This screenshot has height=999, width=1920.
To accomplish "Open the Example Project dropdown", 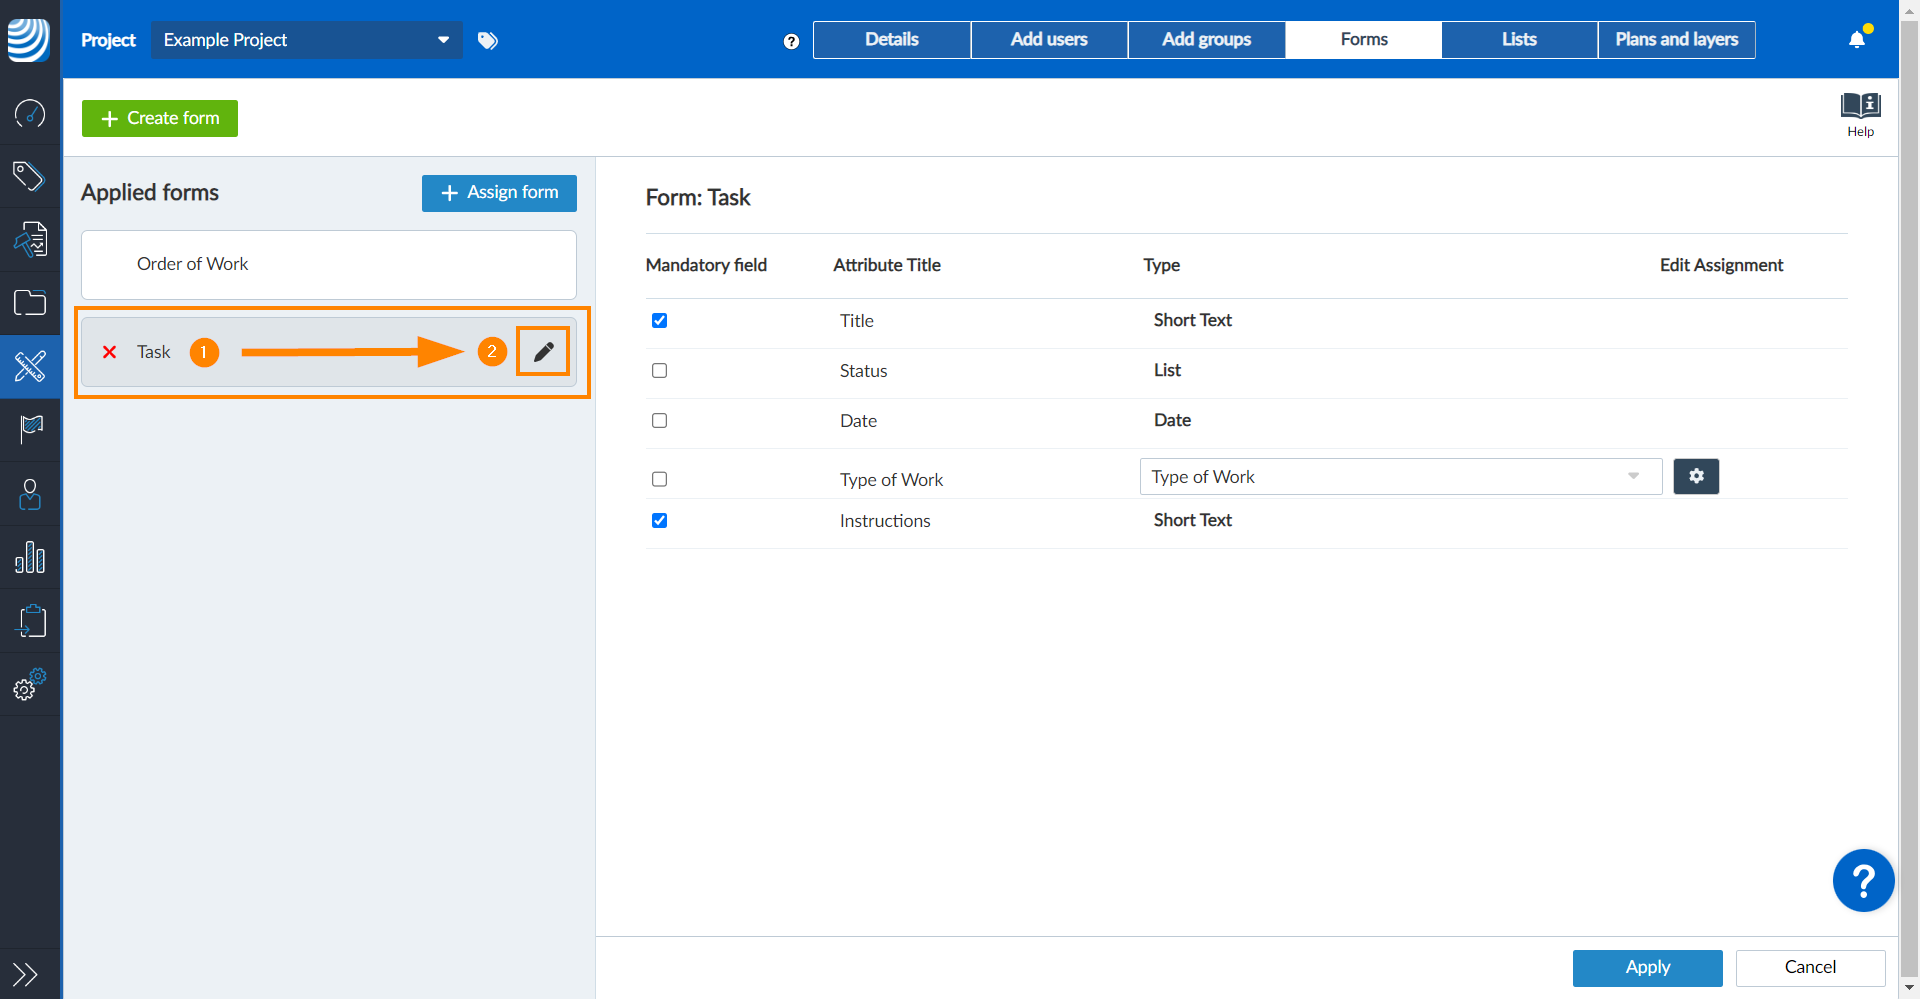I will click(x=306, y=40).
